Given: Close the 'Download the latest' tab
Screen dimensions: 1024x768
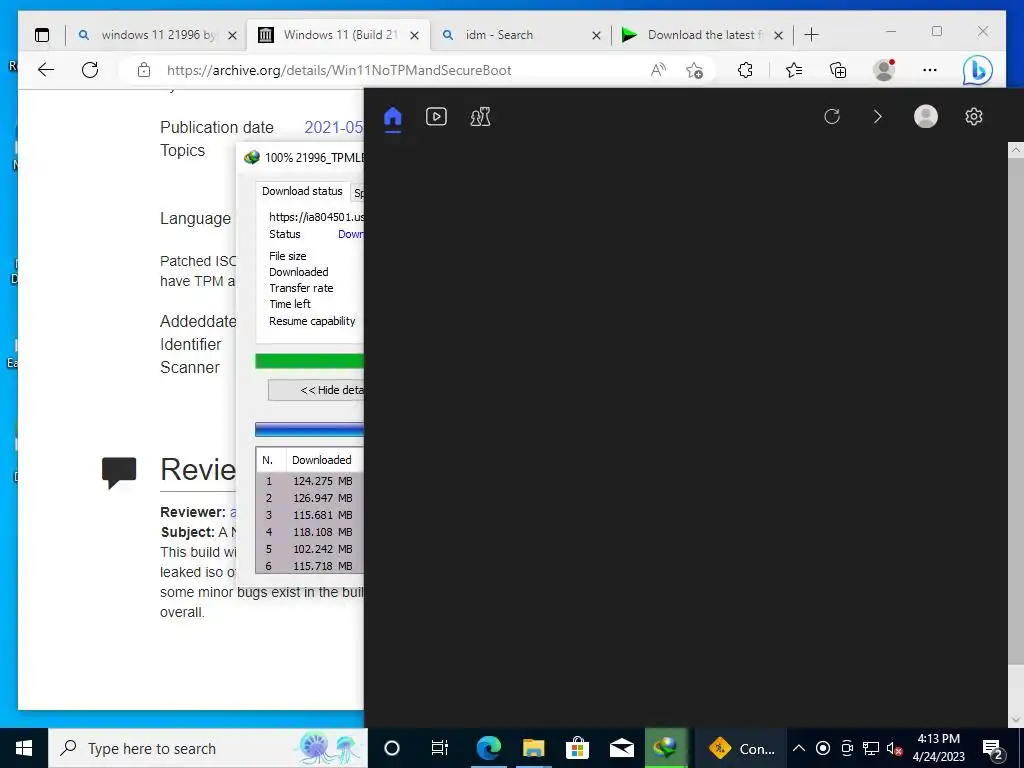Looking at the screenshot, I should 778,35.
